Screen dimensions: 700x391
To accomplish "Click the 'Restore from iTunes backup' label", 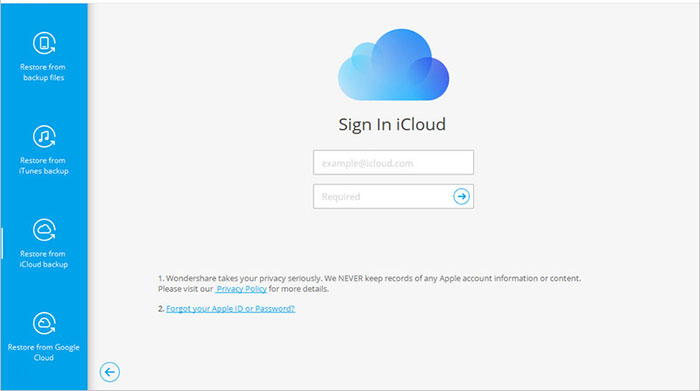I will pyautogui.click(x=43, y=166).
